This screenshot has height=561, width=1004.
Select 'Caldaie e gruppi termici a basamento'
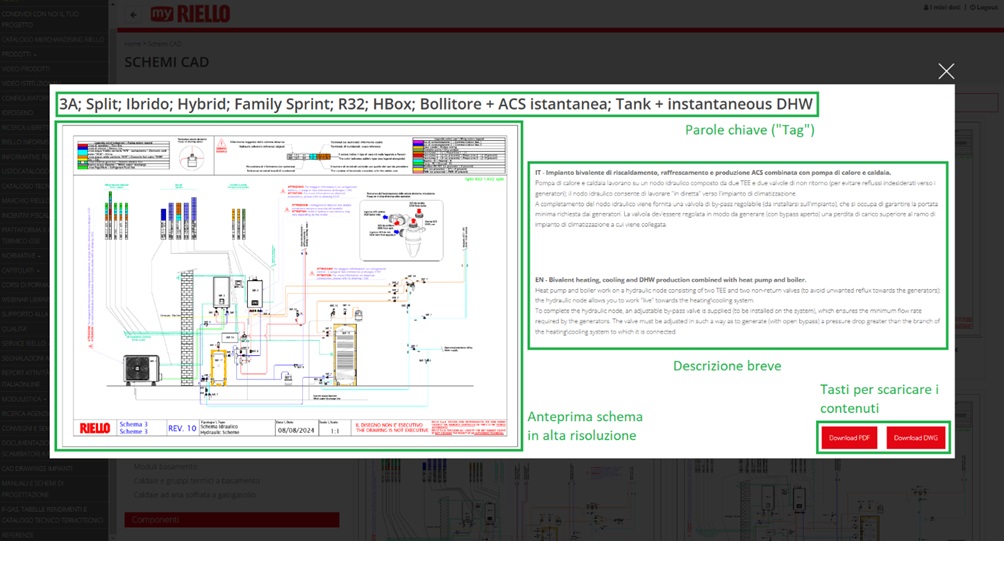click(196, 481)
